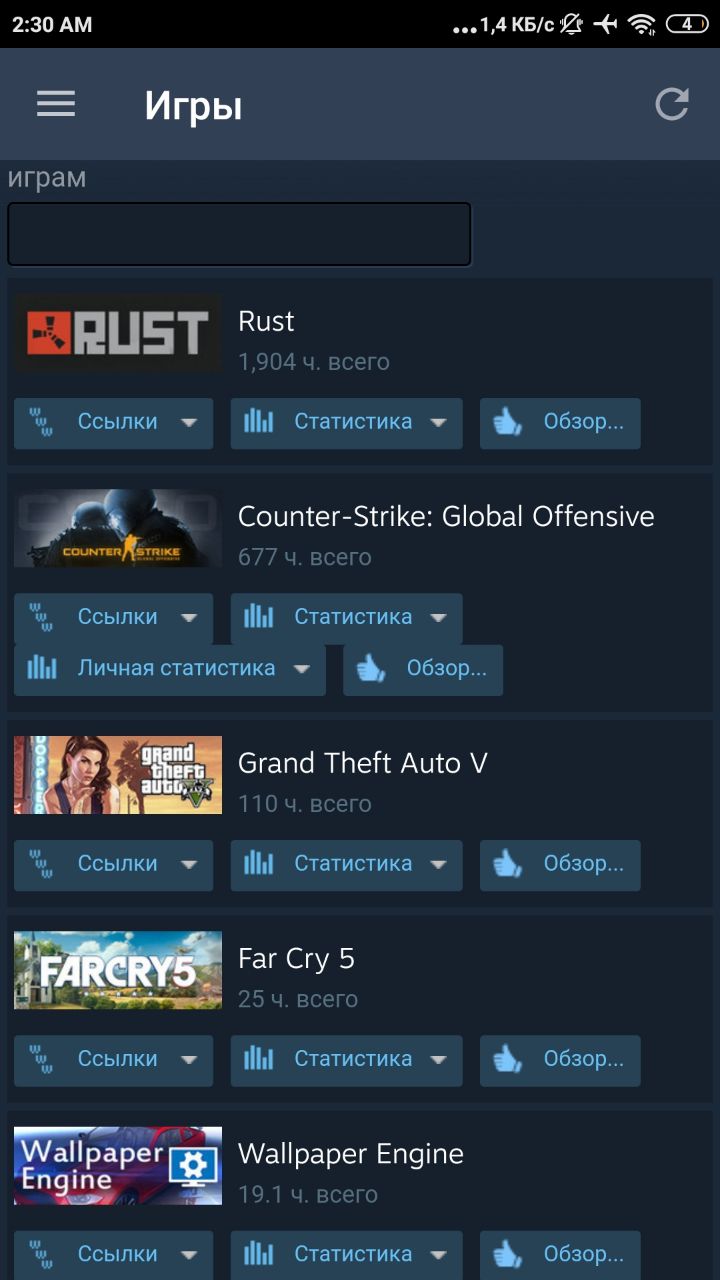Open the hamburger navigation menu
Viewport: 720px width, 1280px height.
(56, 104)
